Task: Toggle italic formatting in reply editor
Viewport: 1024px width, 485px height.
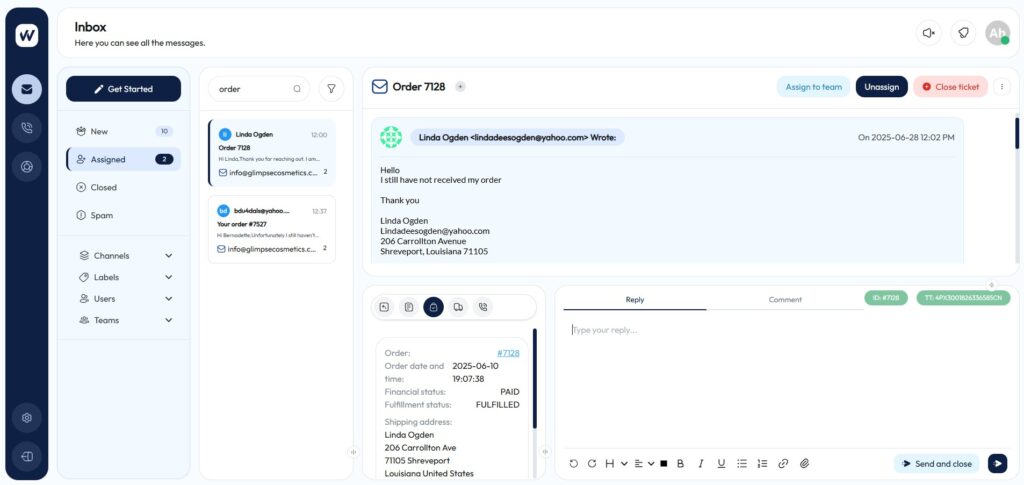Action: [701, 463]
